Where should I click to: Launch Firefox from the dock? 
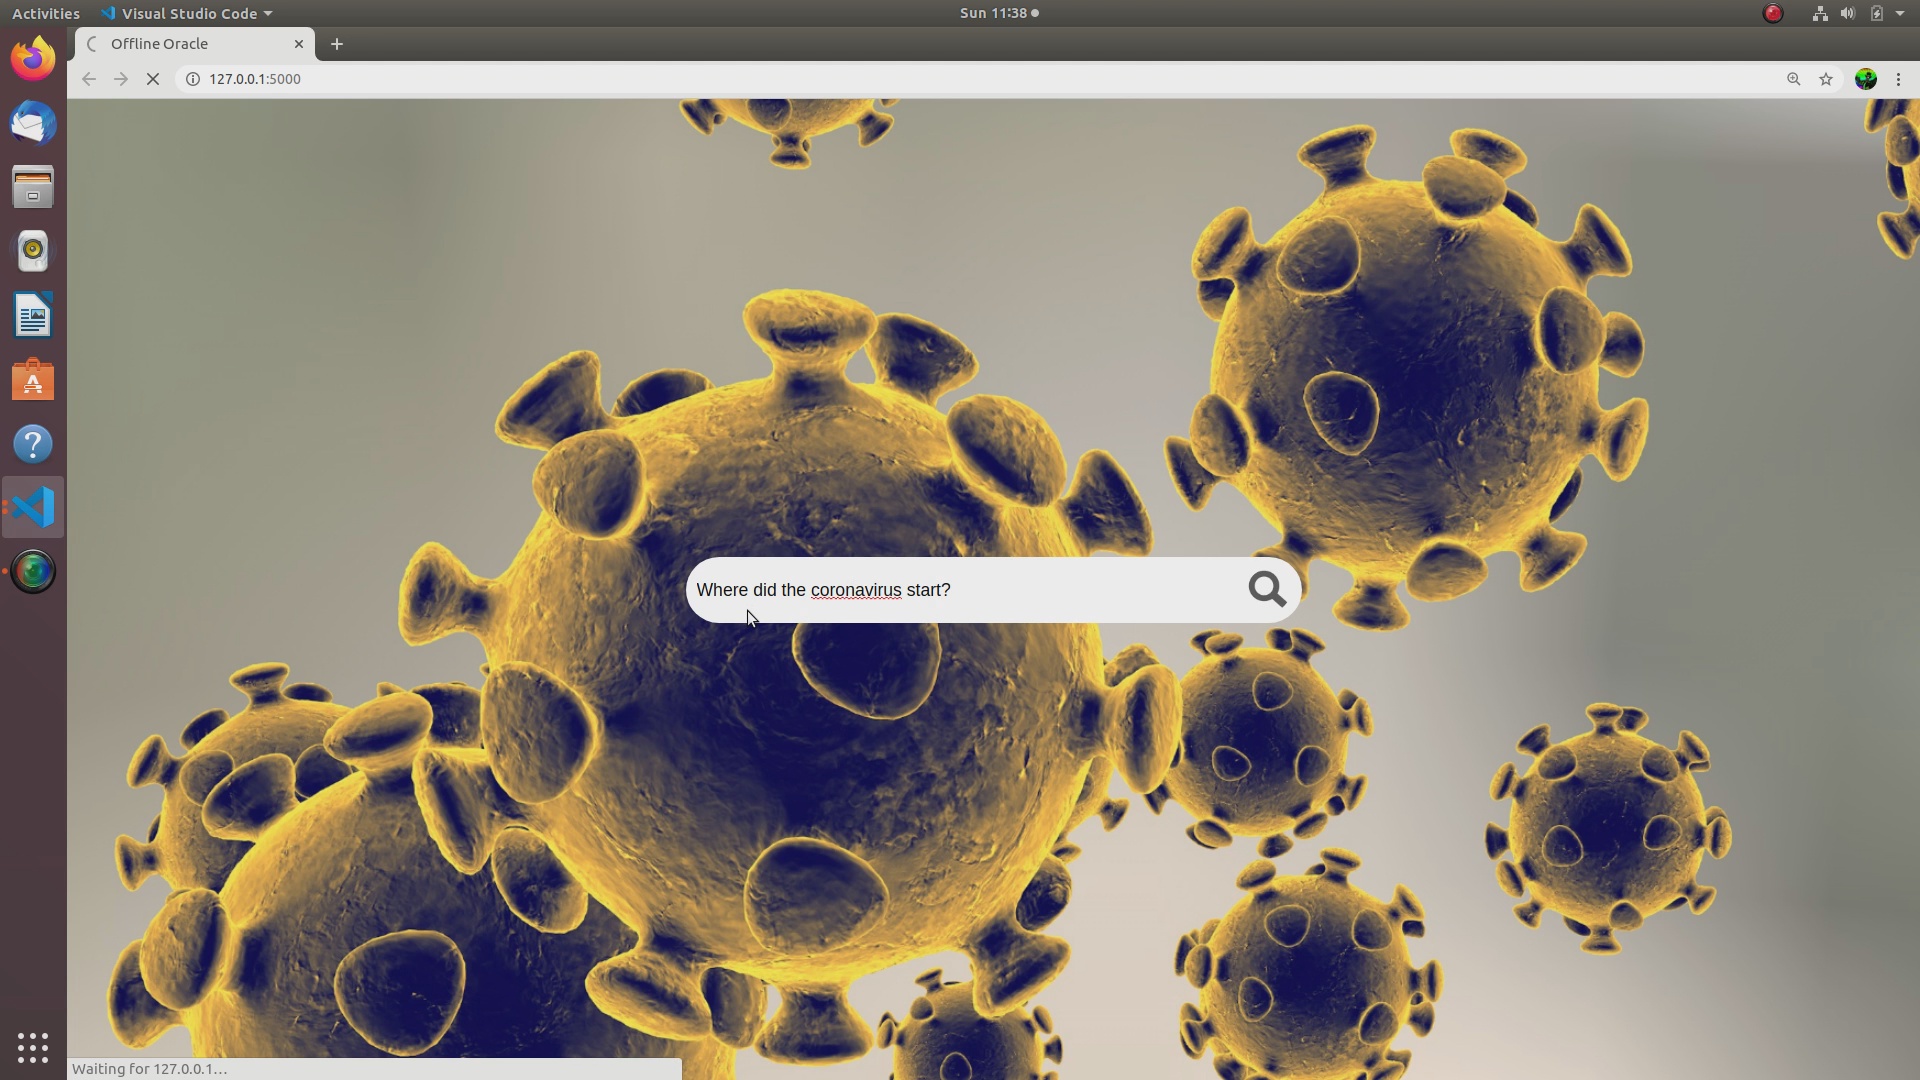click(33, 59)
